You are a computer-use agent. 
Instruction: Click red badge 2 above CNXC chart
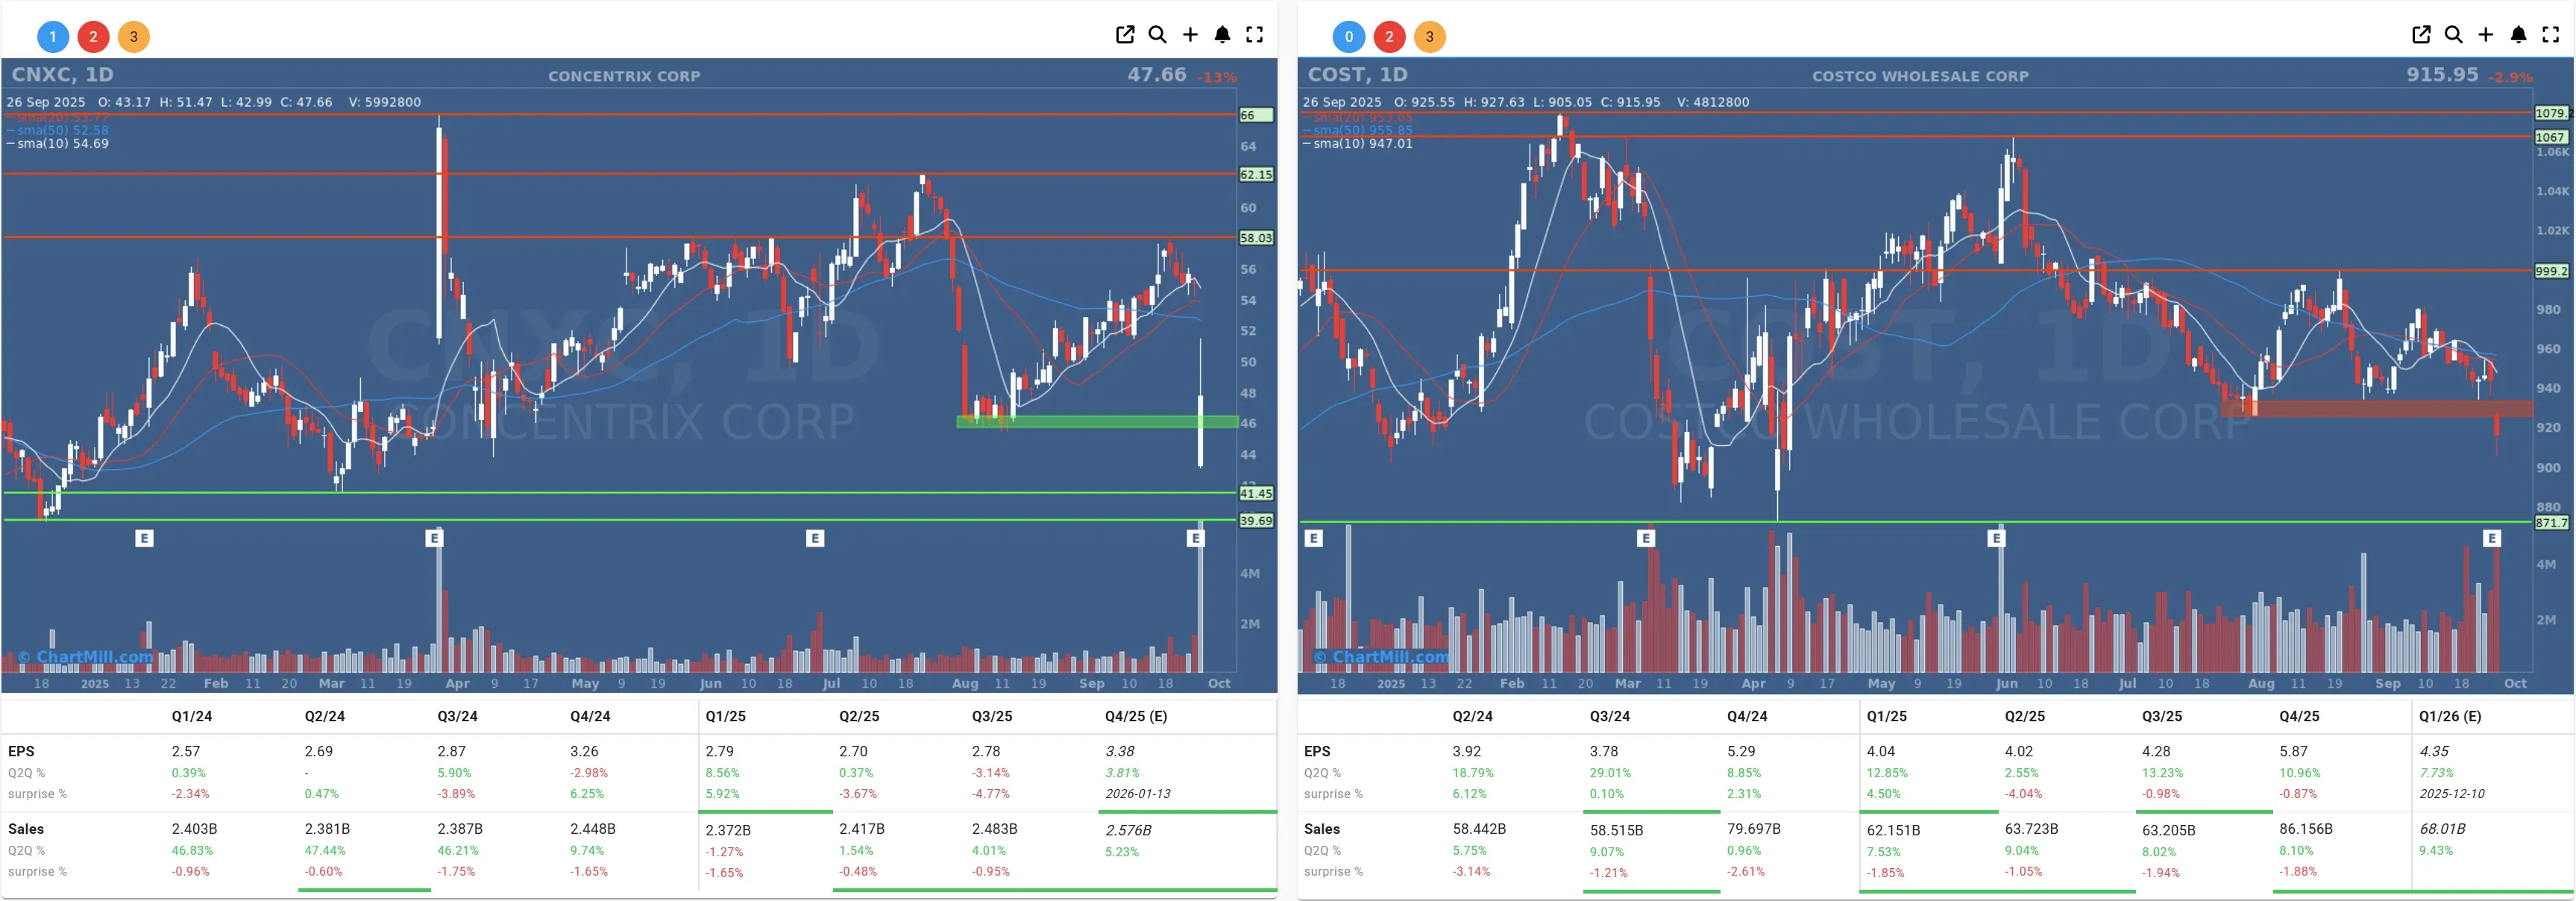(x=93, y=37)
